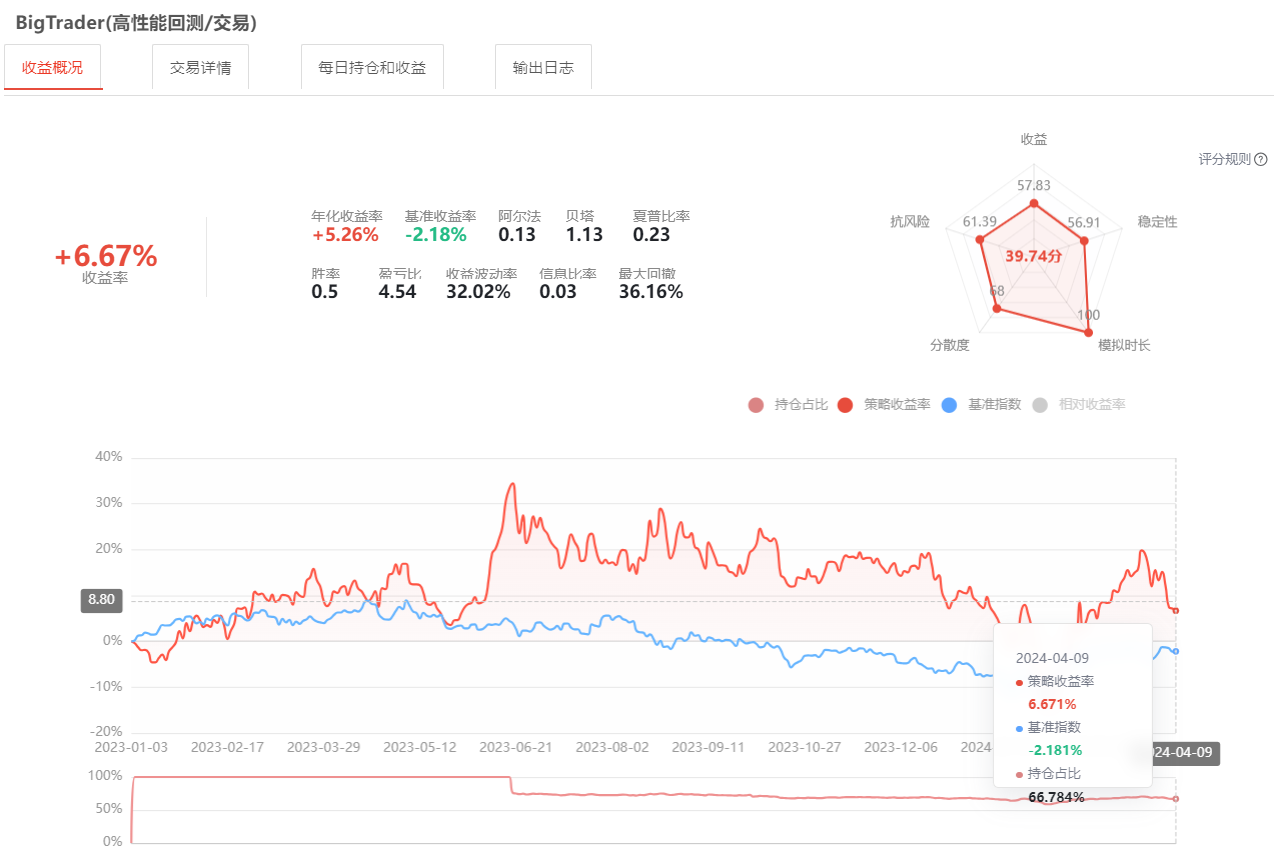Click the 8.80 y-axis value marker
The height and width of the screenshot is (849, 1274).
pos(101,600)
